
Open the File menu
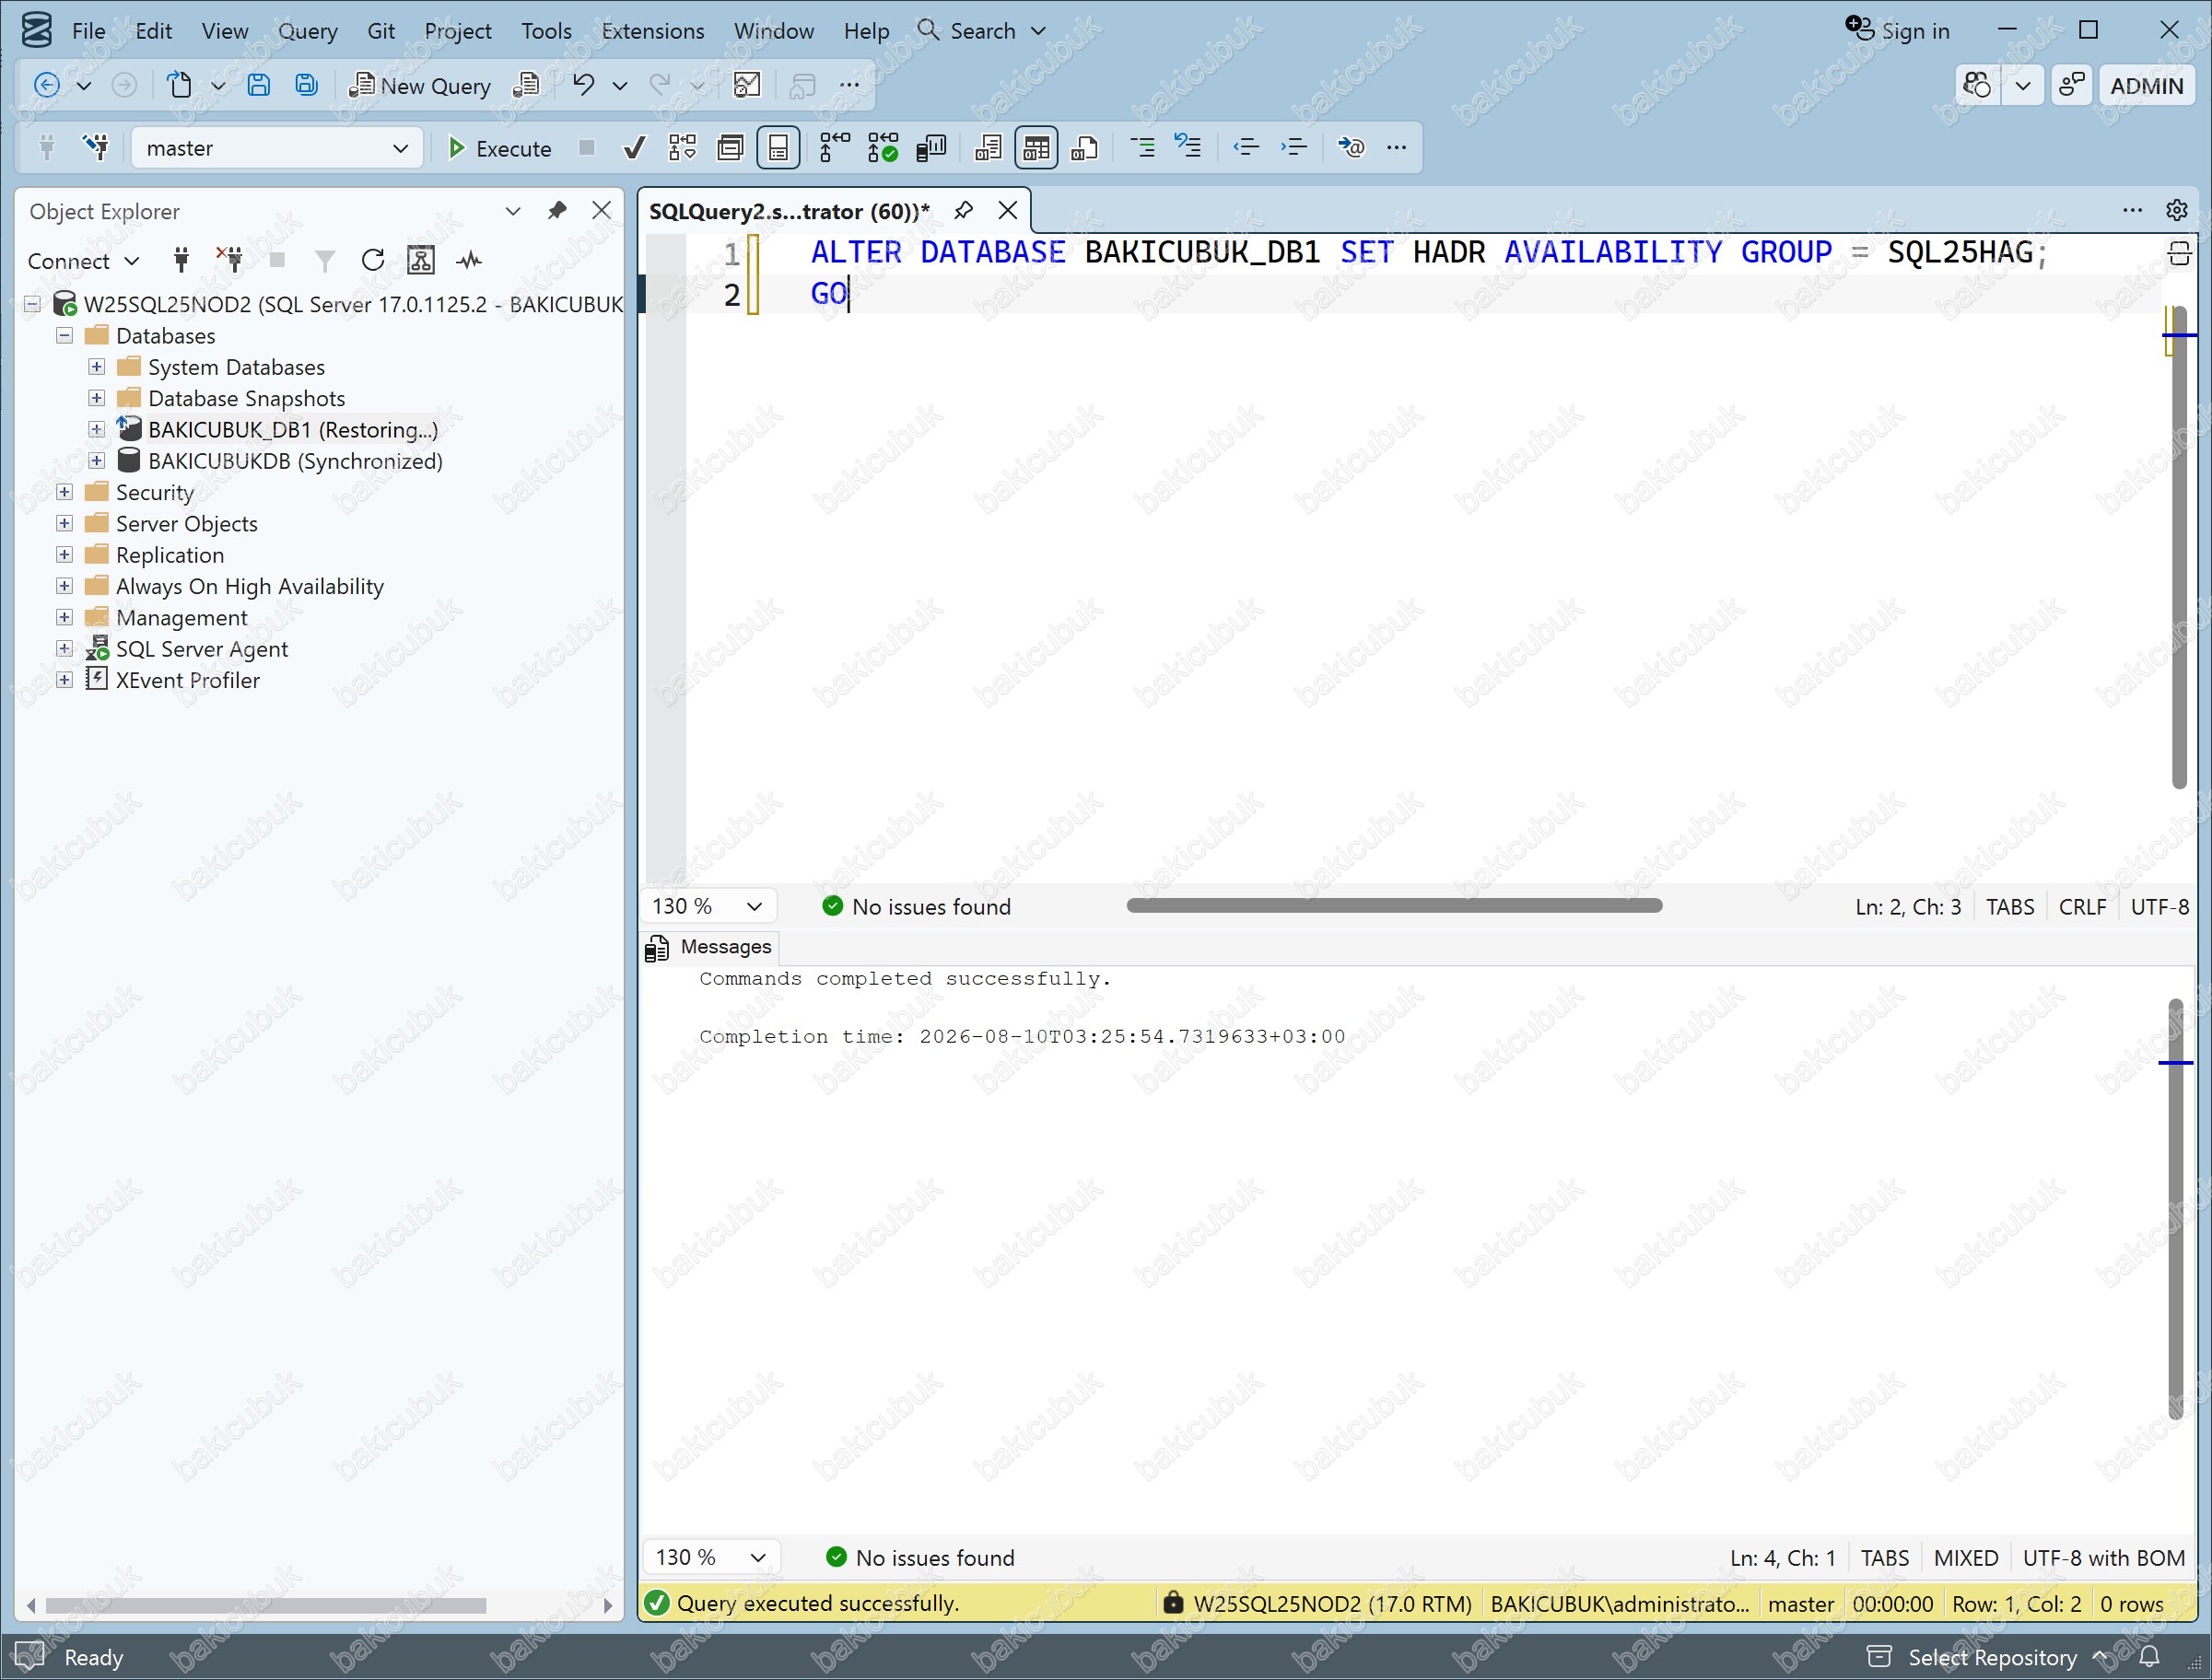point(89,31)
